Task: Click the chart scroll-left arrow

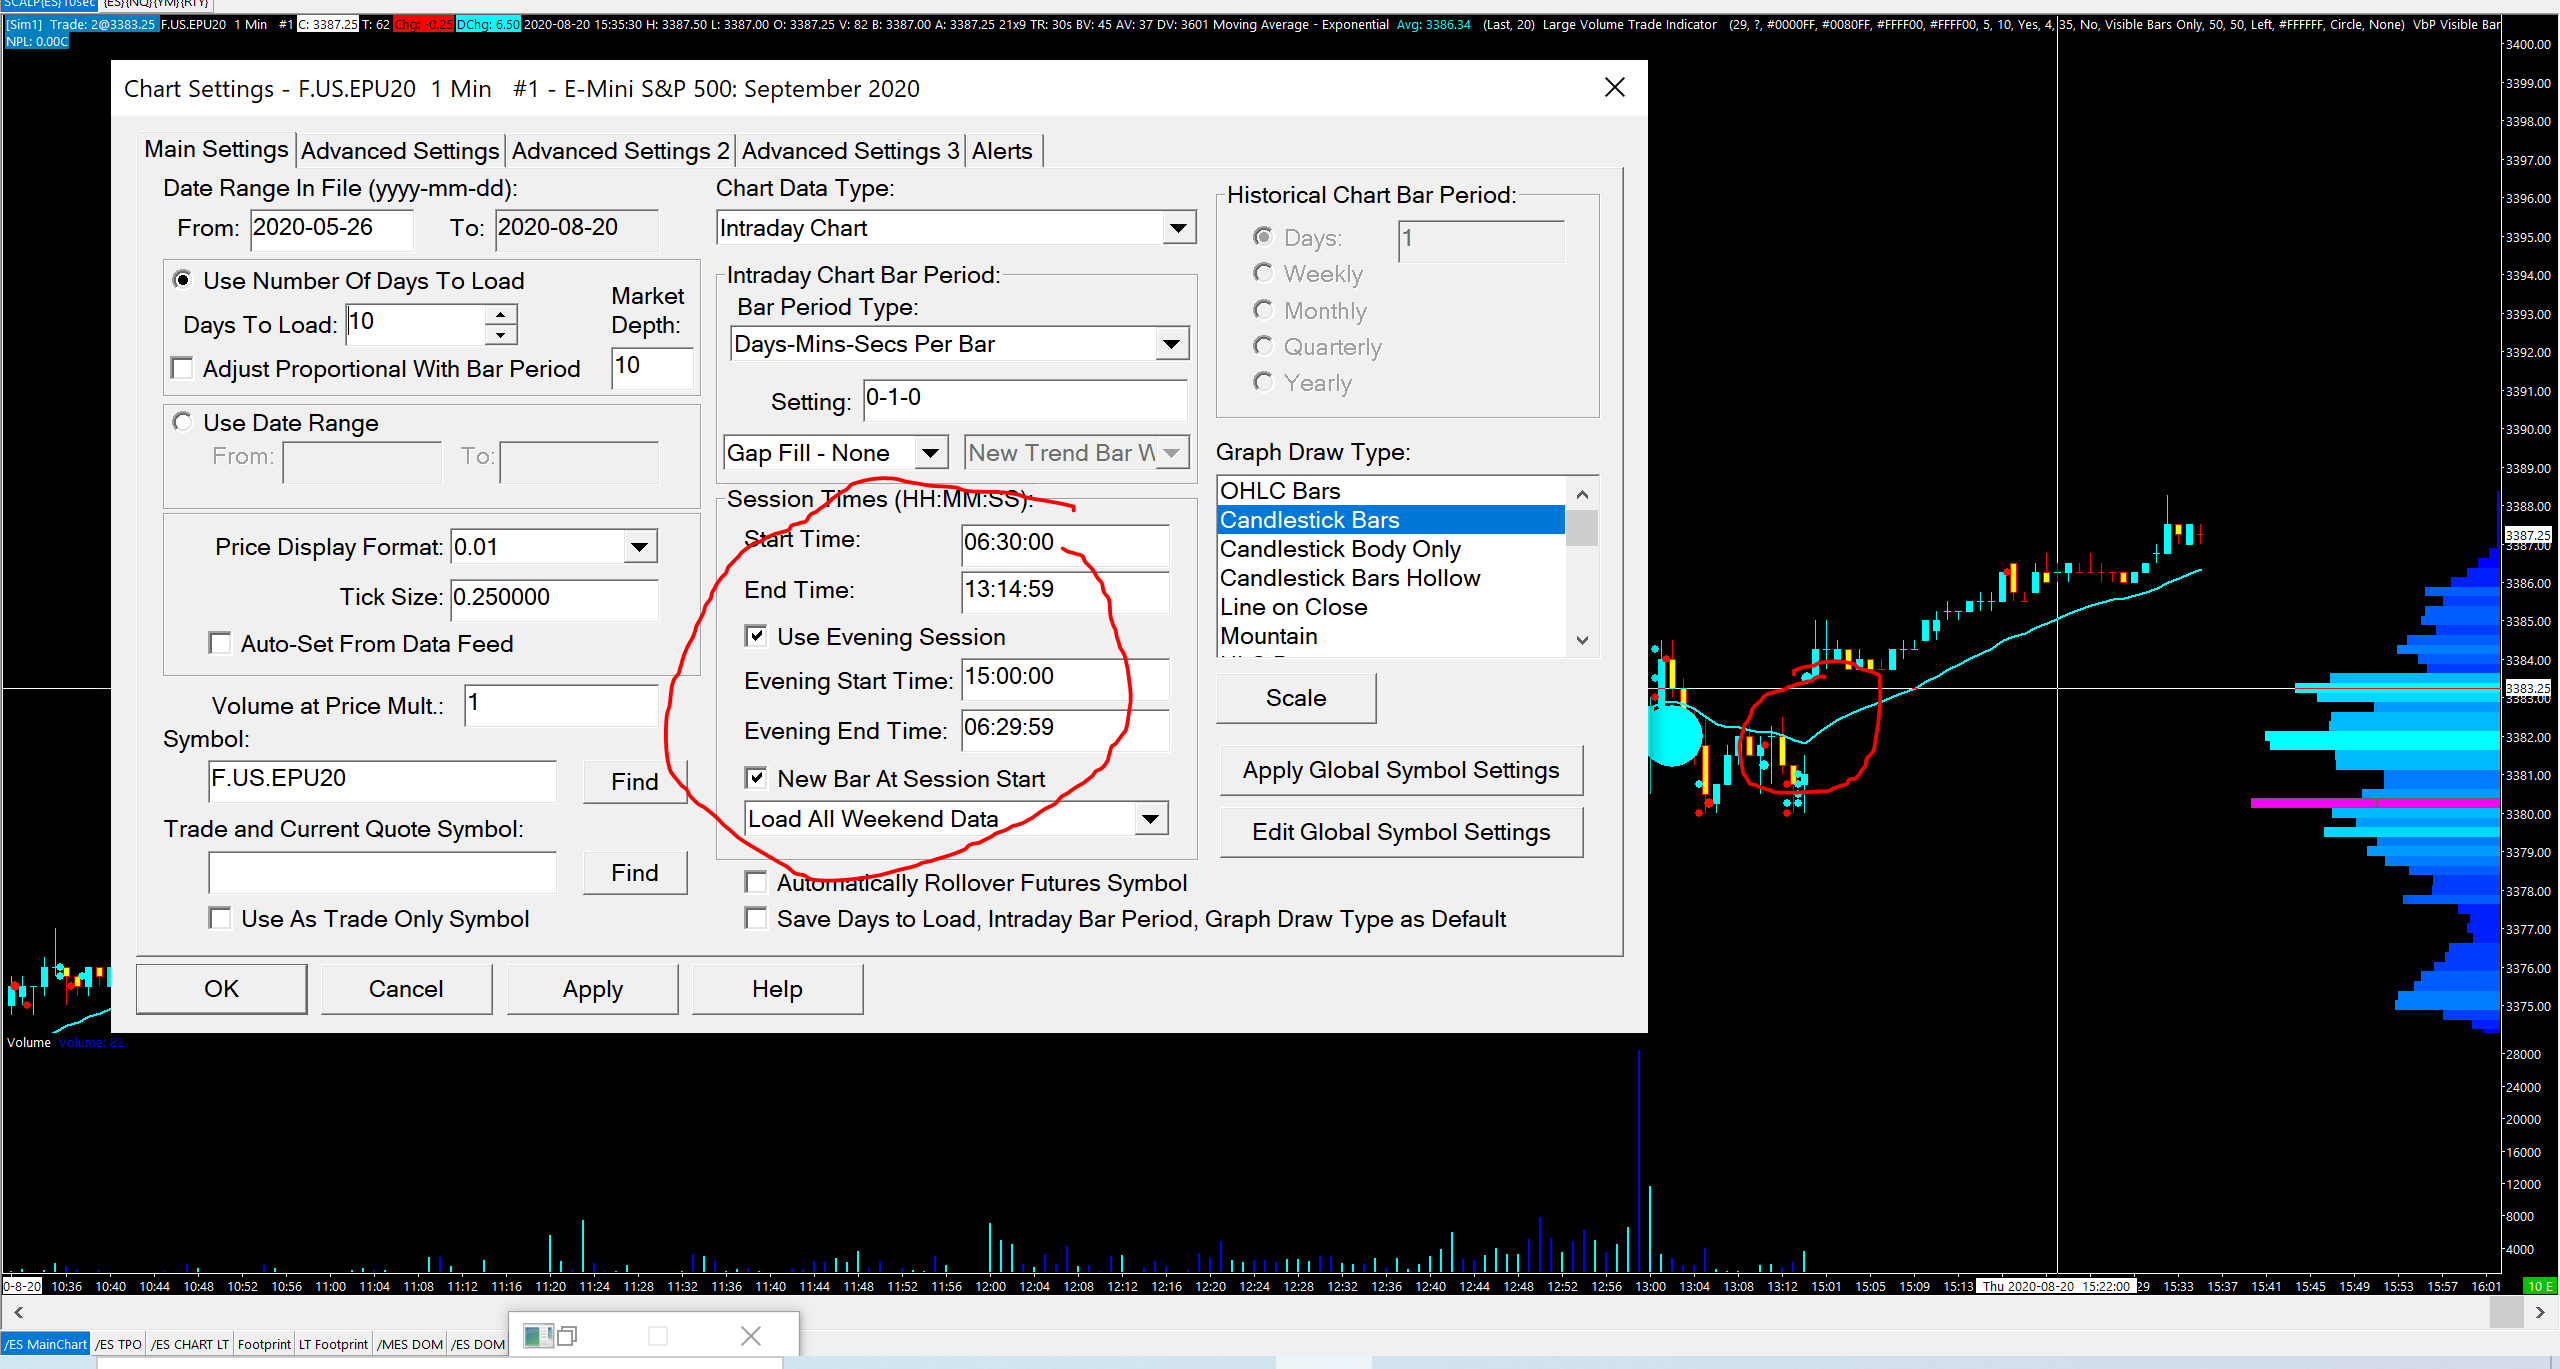Action: (18, 1312)
